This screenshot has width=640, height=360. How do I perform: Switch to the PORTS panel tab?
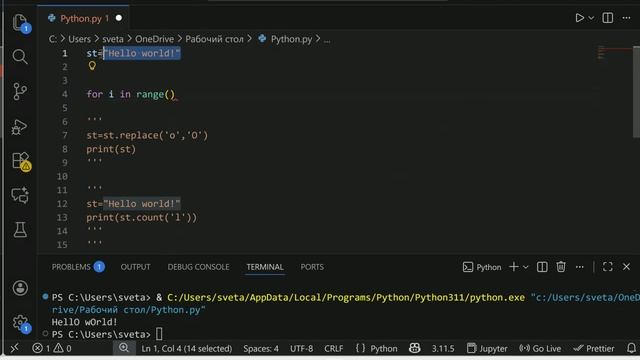tap(312, 267)
